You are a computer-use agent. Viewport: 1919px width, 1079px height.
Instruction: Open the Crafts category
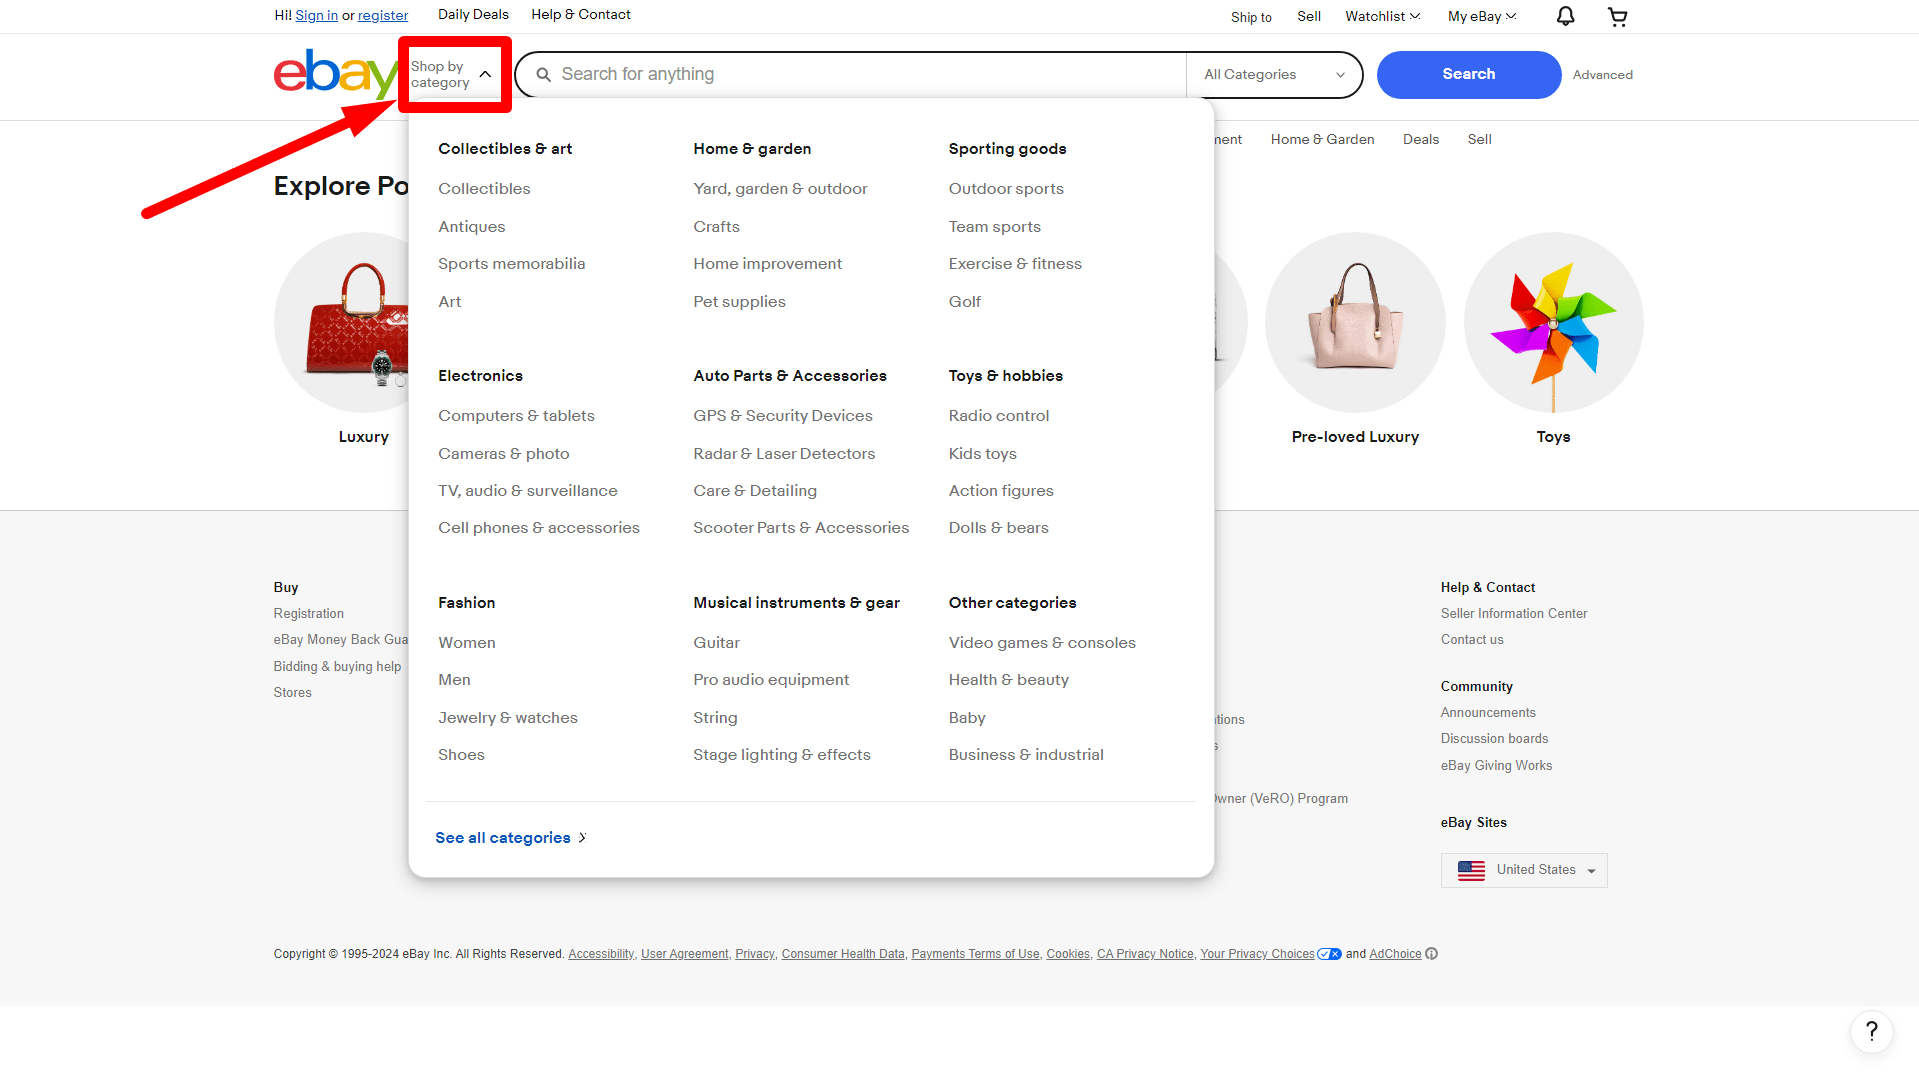(716, 227)
